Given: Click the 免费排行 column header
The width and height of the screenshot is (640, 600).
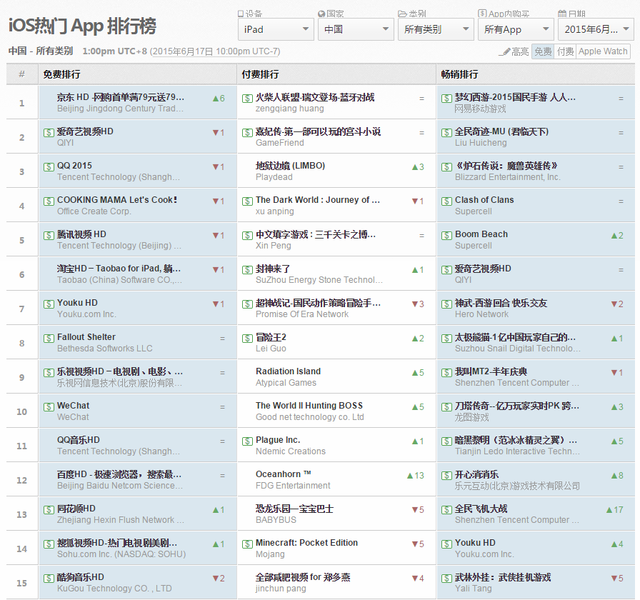Looking at the screenshot, I should 61,74.
